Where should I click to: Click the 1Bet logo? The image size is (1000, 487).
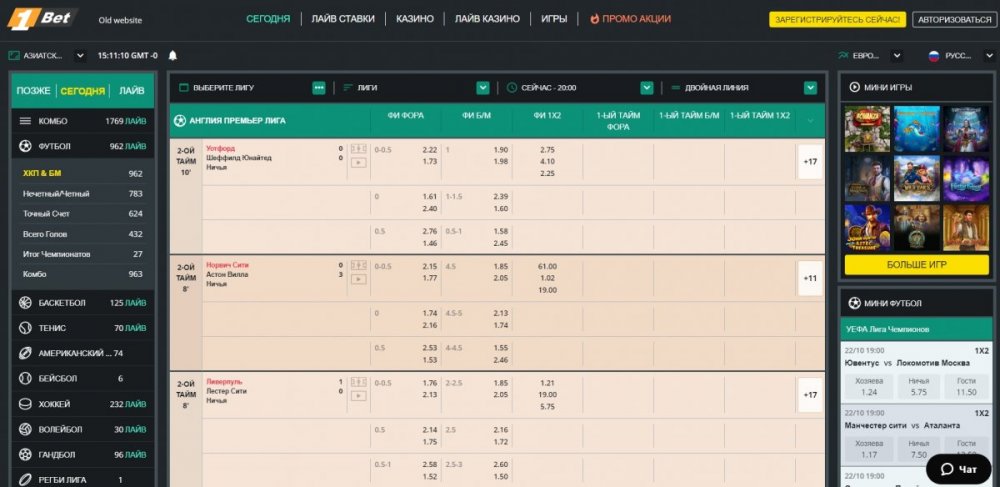(41, 18)
